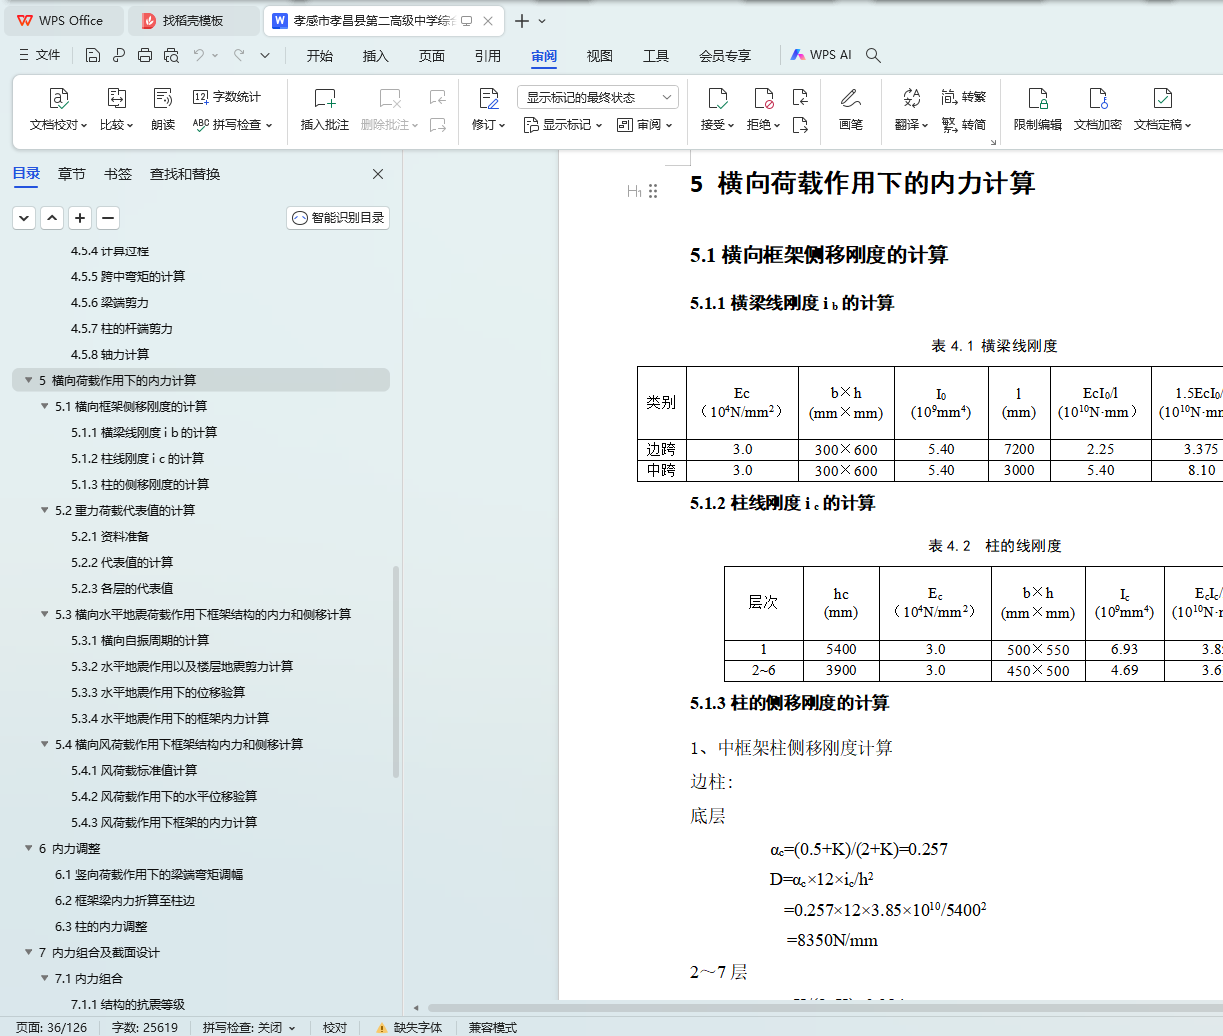Image resolution: width=1223 pixels, height=1036 pixels.
Task: Click the outline collapse down-arrow button
Action: 24,218
